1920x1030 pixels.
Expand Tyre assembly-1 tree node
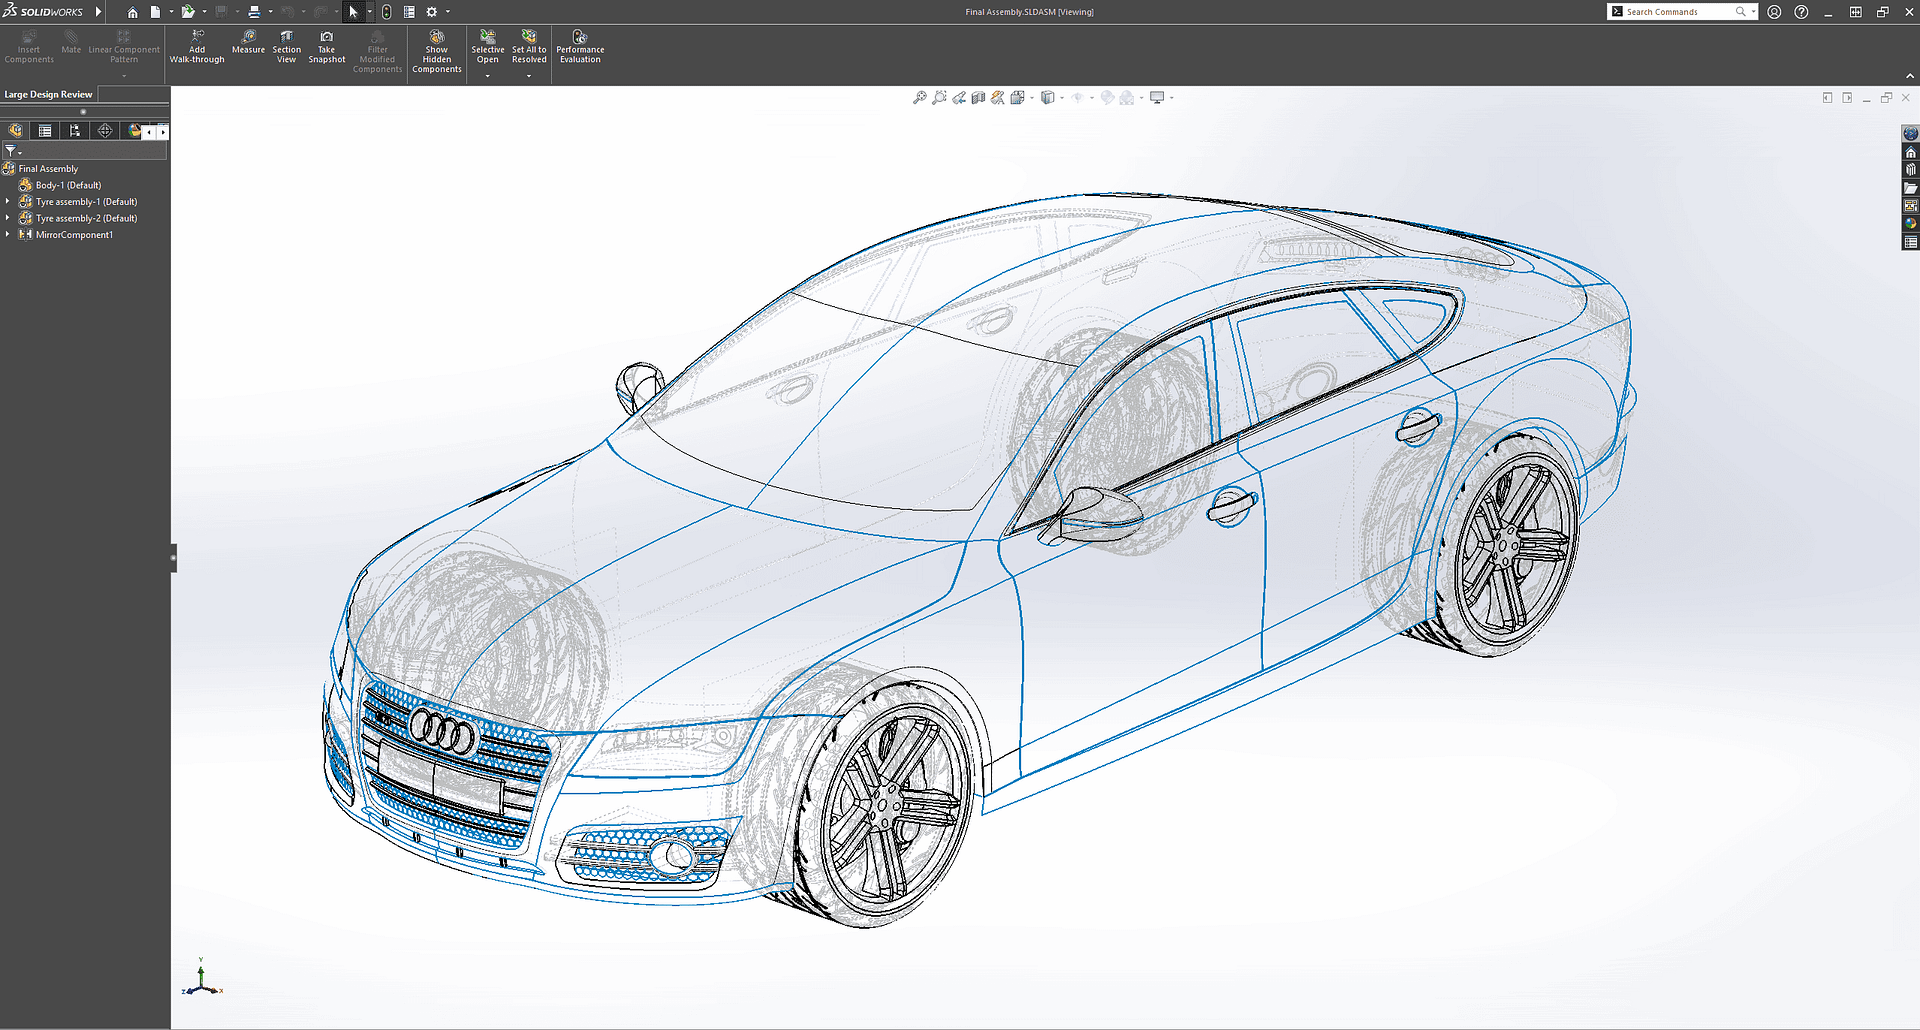click(x=8, y=202)
